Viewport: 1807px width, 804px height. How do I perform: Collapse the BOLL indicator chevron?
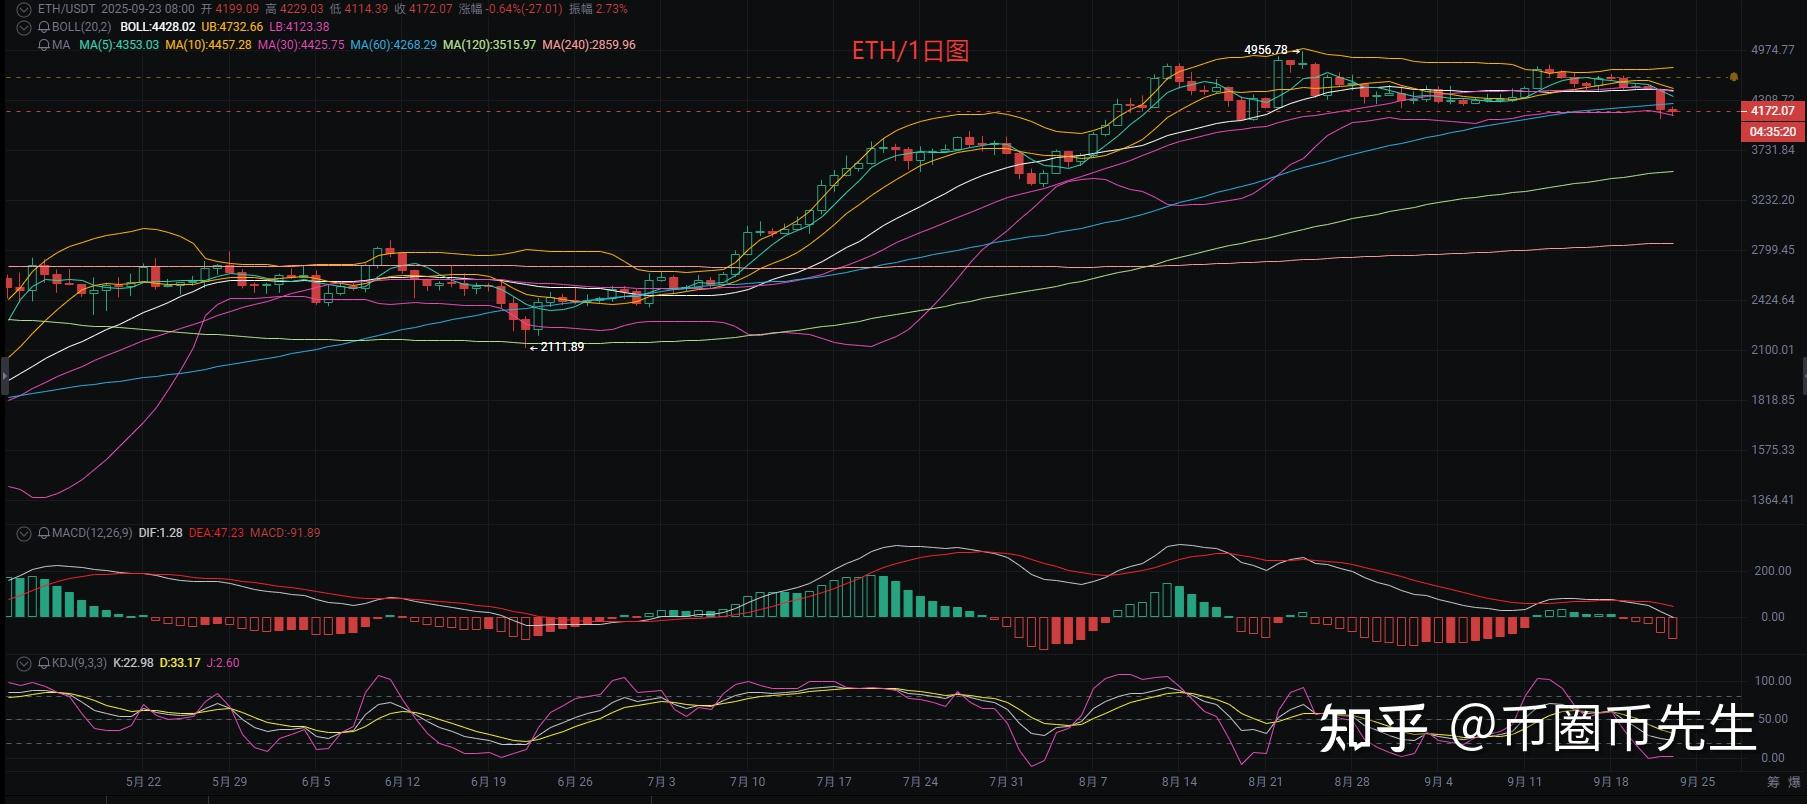[24, 27]
